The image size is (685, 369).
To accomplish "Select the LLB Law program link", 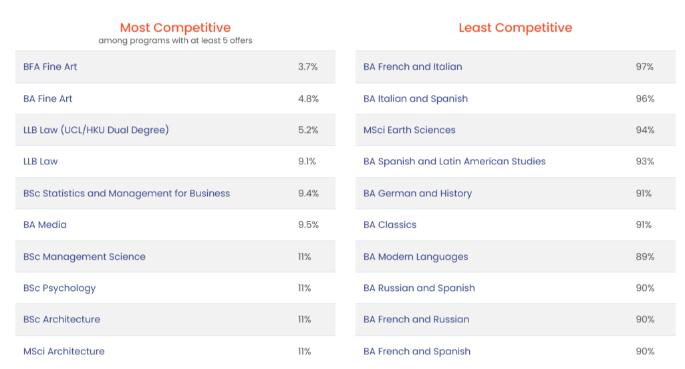I will click(41, 162).
